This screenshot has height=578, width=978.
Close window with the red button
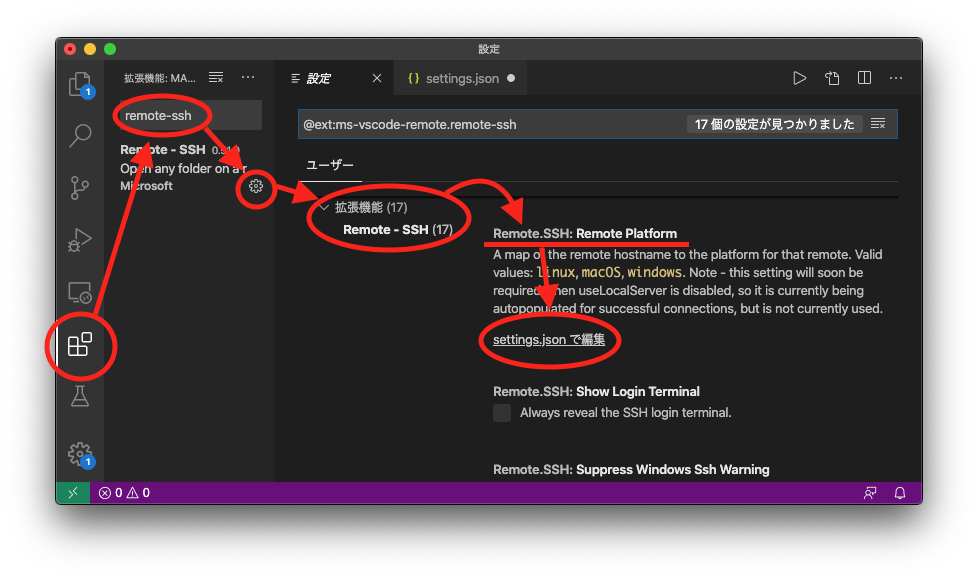70,49
